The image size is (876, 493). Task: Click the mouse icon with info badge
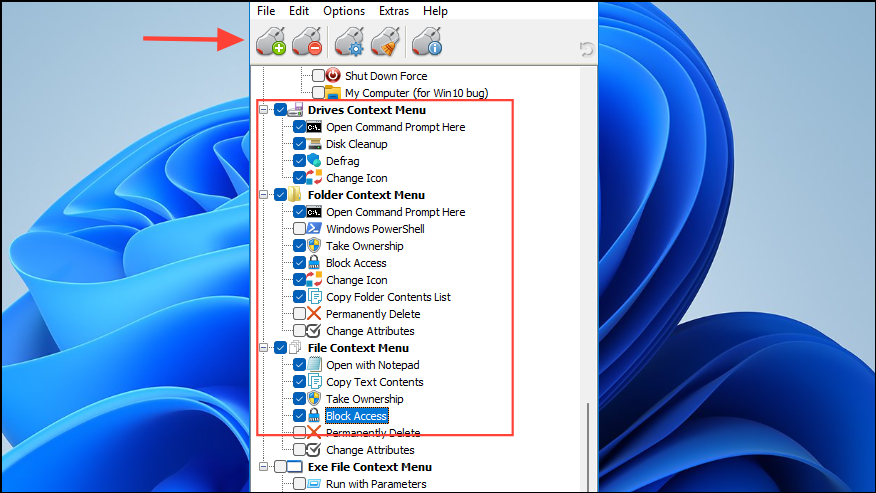click(427, 41)
